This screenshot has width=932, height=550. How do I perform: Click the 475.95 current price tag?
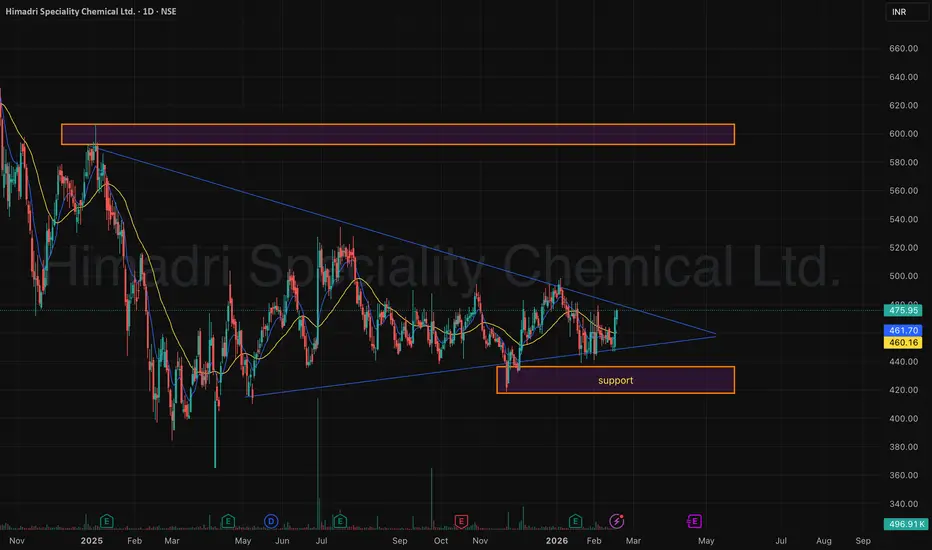[903, 310]
